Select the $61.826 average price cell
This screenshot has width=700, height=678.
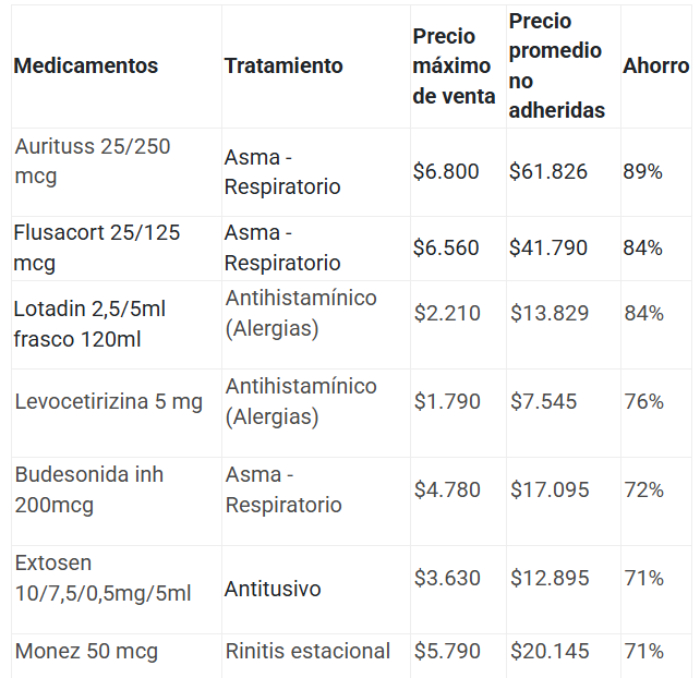(548, 172)
